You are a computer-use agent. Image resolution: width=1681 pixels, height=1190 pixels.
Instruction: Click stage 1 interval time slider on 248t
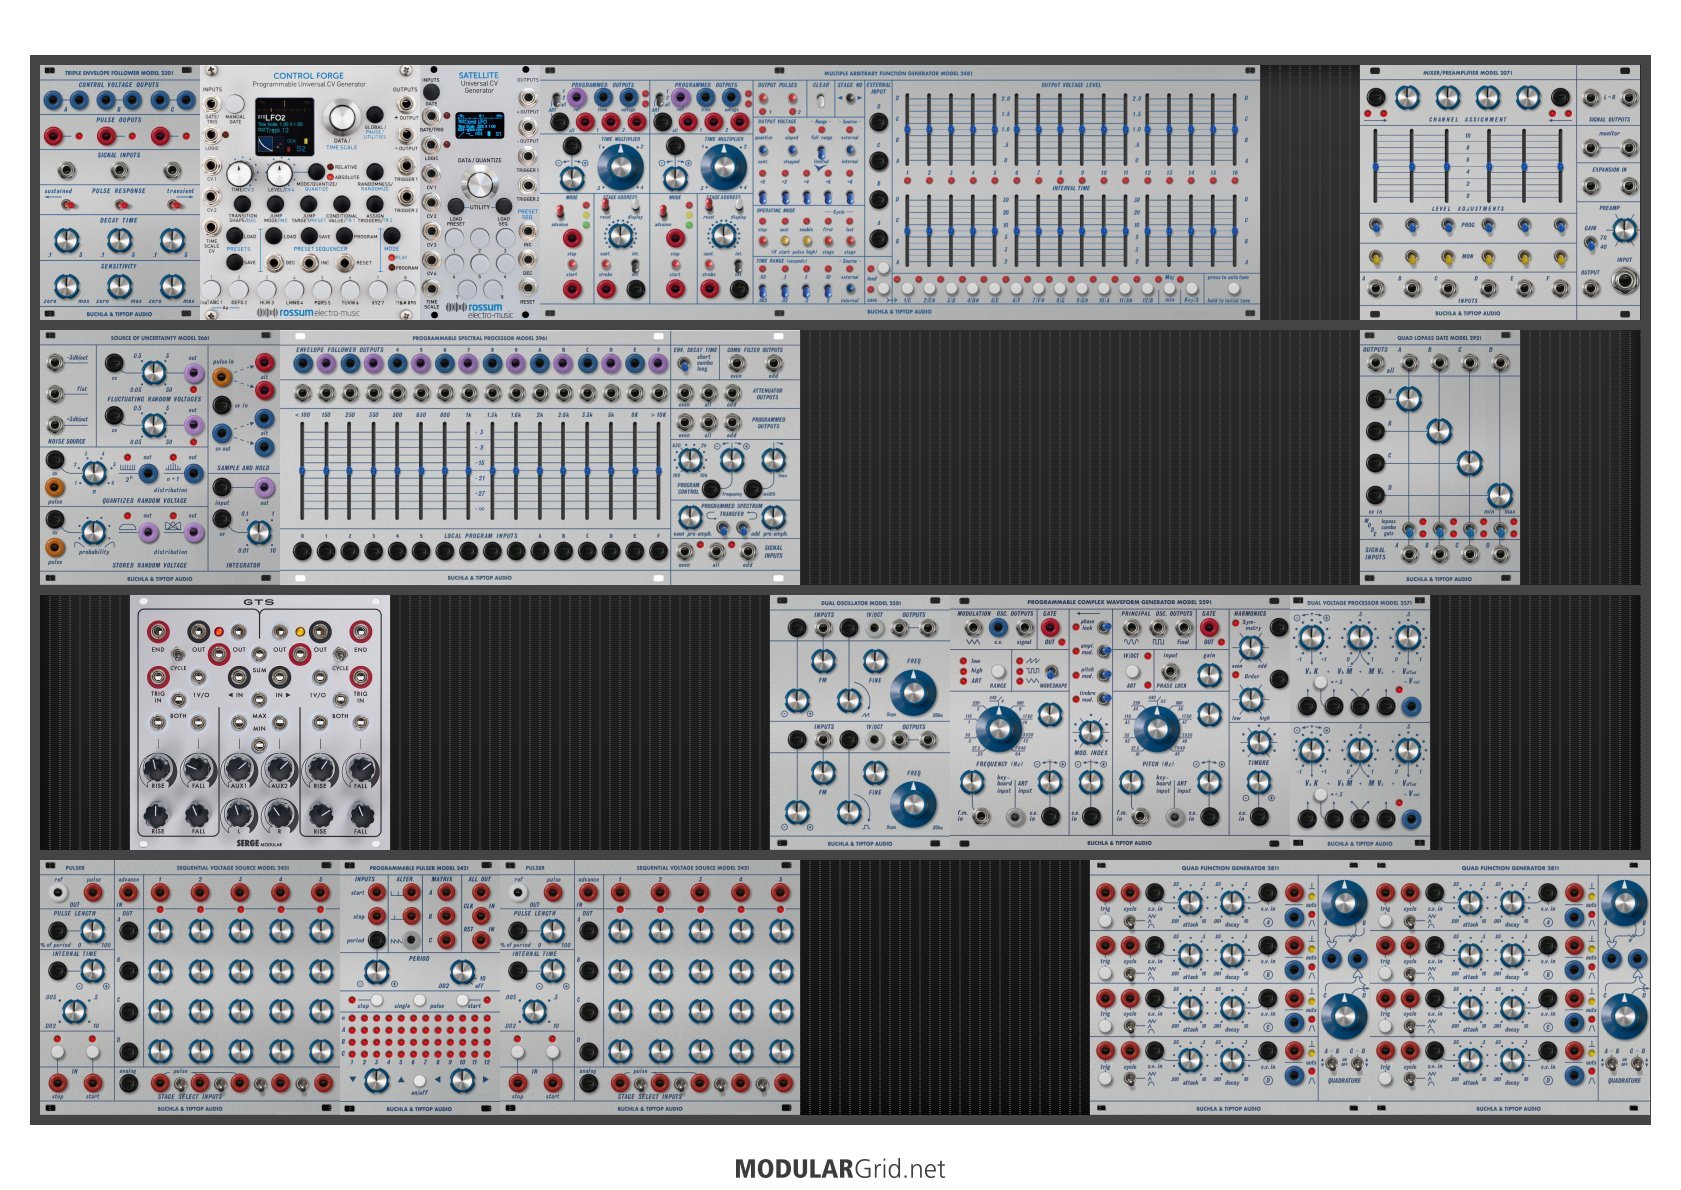(x=907, y=232)
